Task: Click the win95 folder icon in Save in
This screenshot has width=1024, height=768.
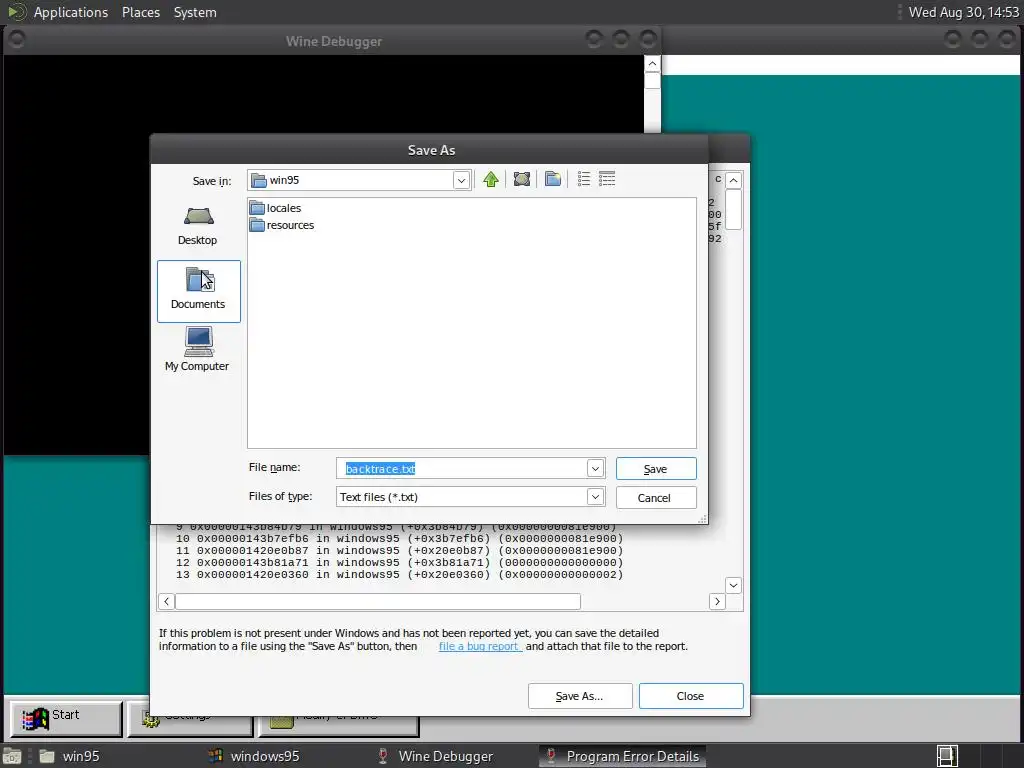Action: coord(259,180)
